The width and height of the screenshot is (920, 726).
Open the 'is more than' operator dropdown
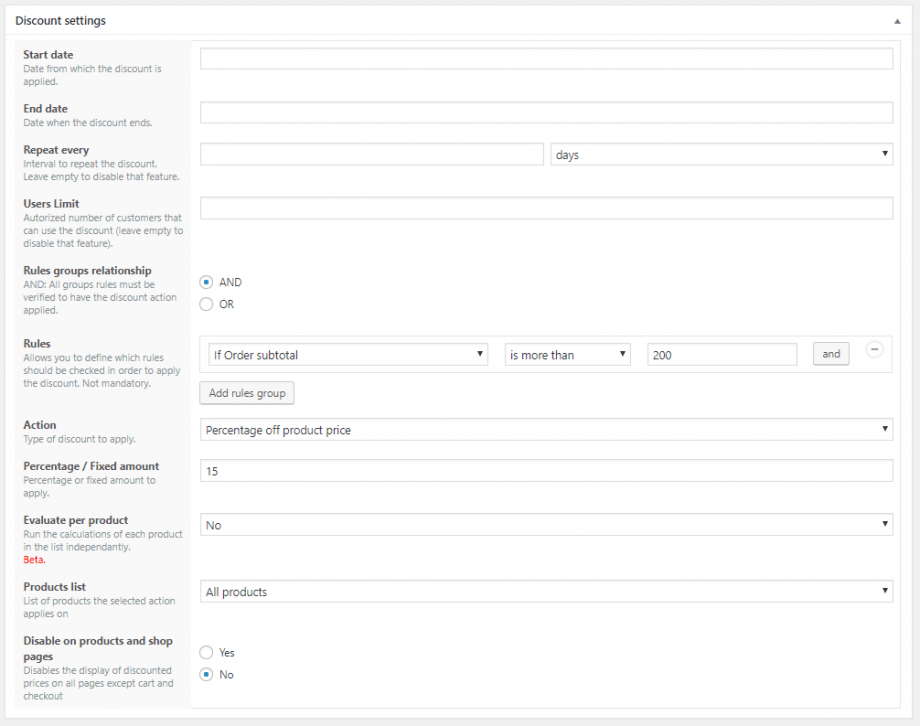click(567, 355)
